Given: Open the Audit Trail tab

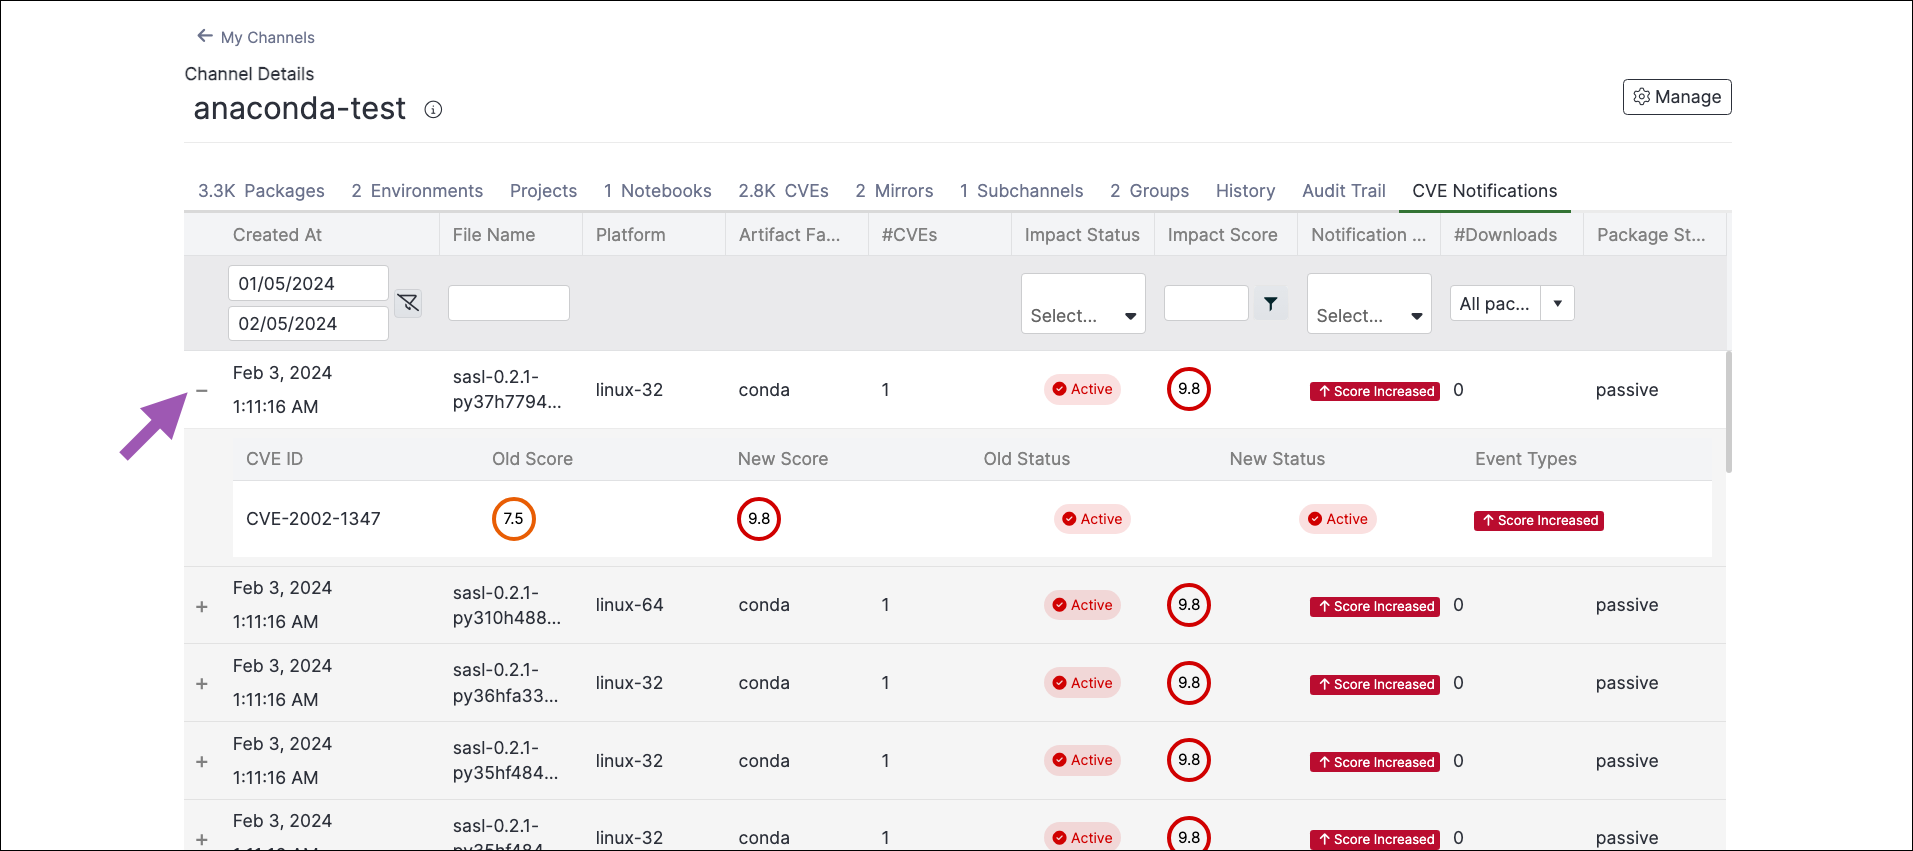Looking at the screenshot, I should point(1343,191).
